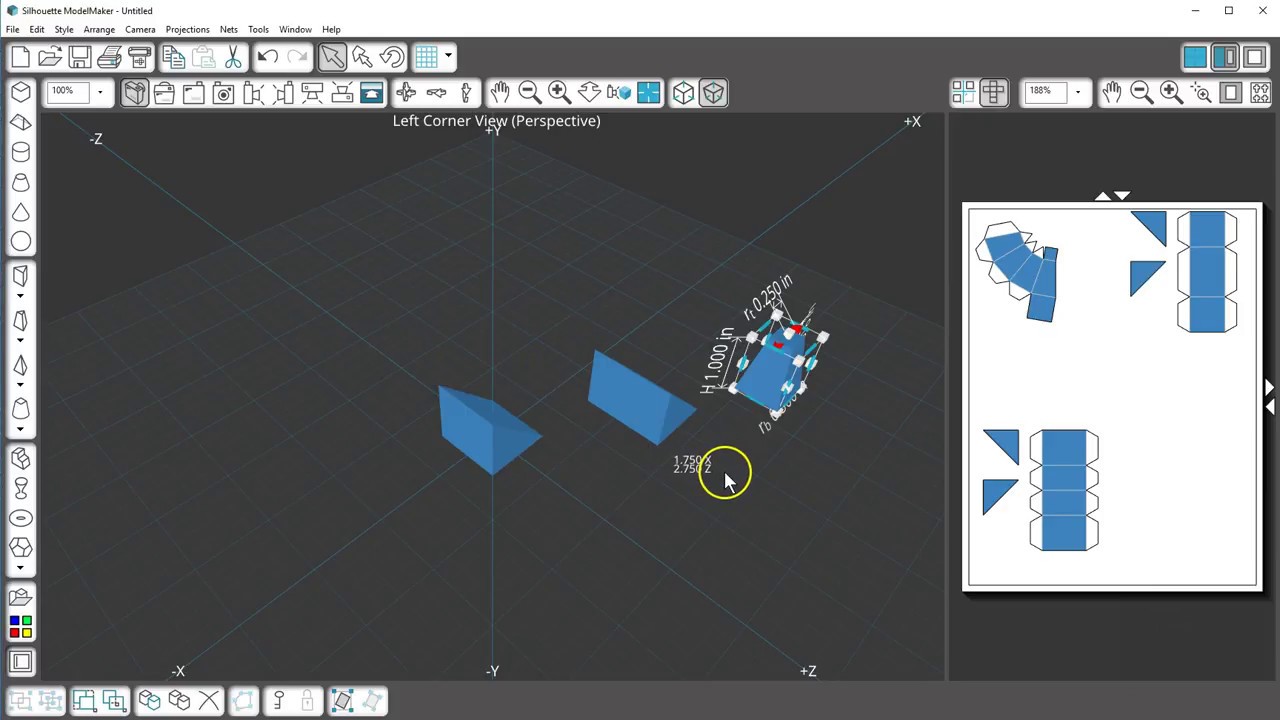Click the 100% zoom field
Viewport: 1280px width, 720px height.
[x=70, y=92]
